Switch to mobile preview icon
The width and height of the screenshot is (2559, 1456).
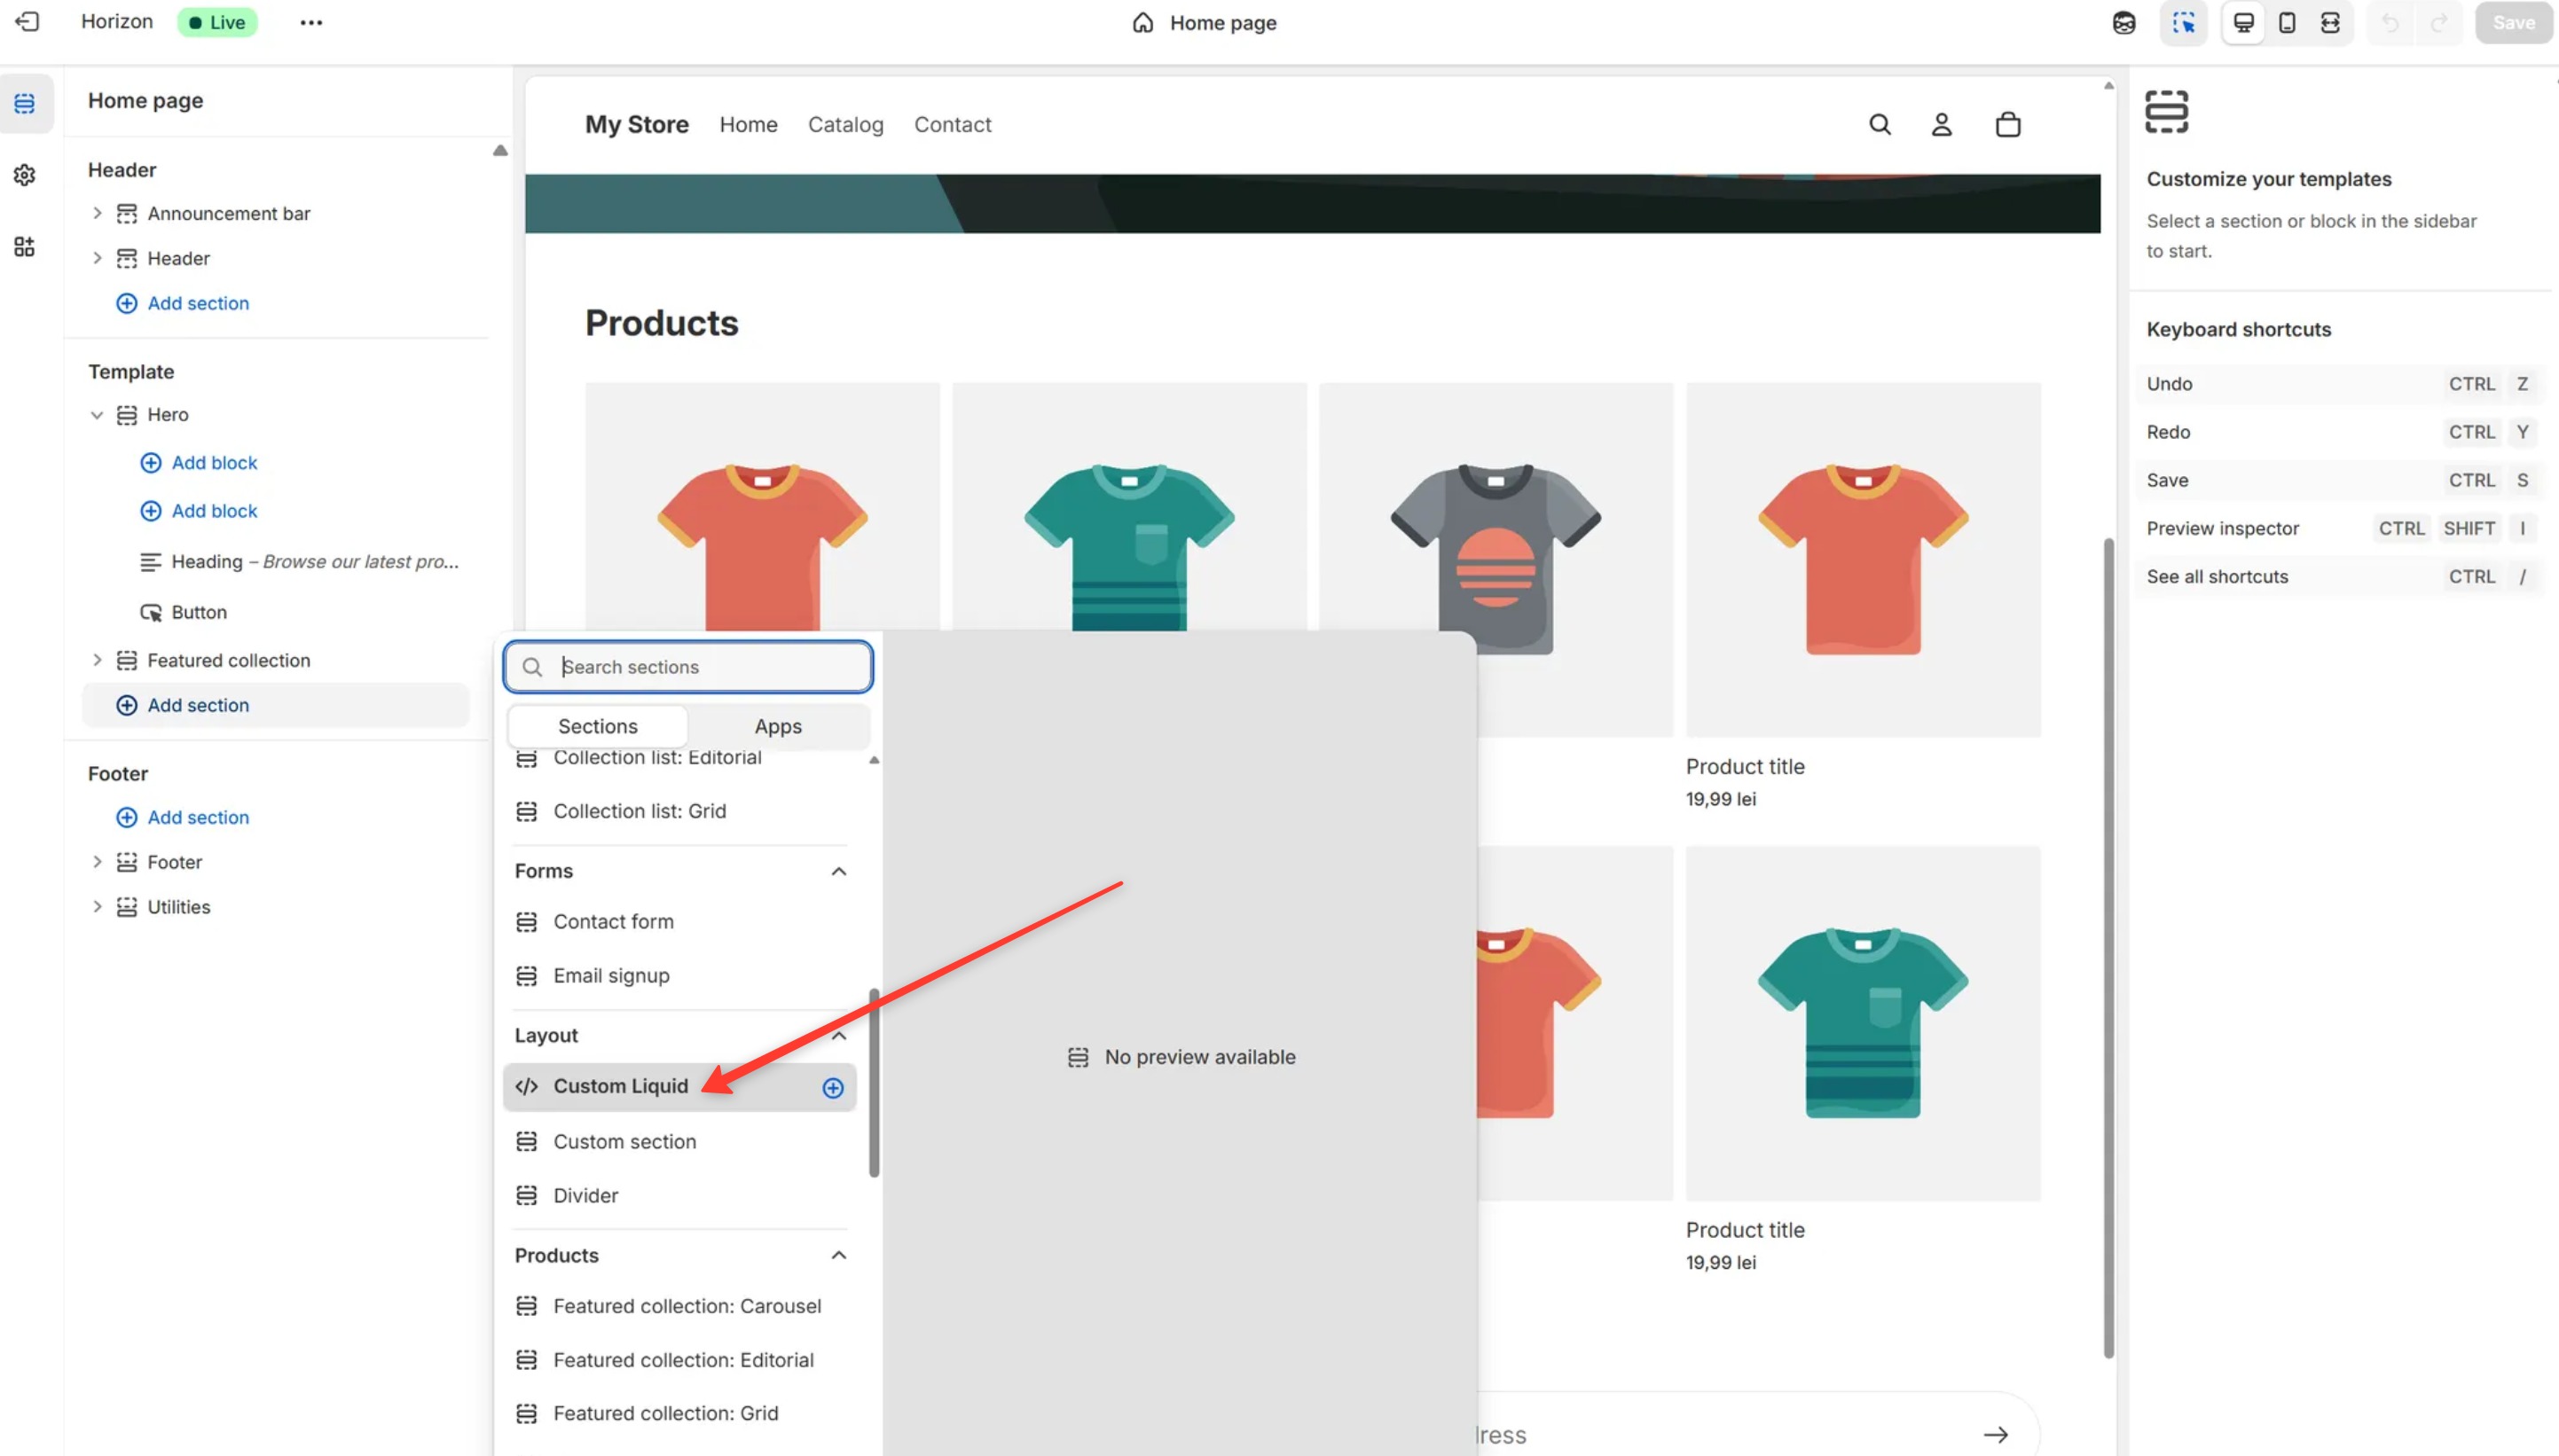2286,22
